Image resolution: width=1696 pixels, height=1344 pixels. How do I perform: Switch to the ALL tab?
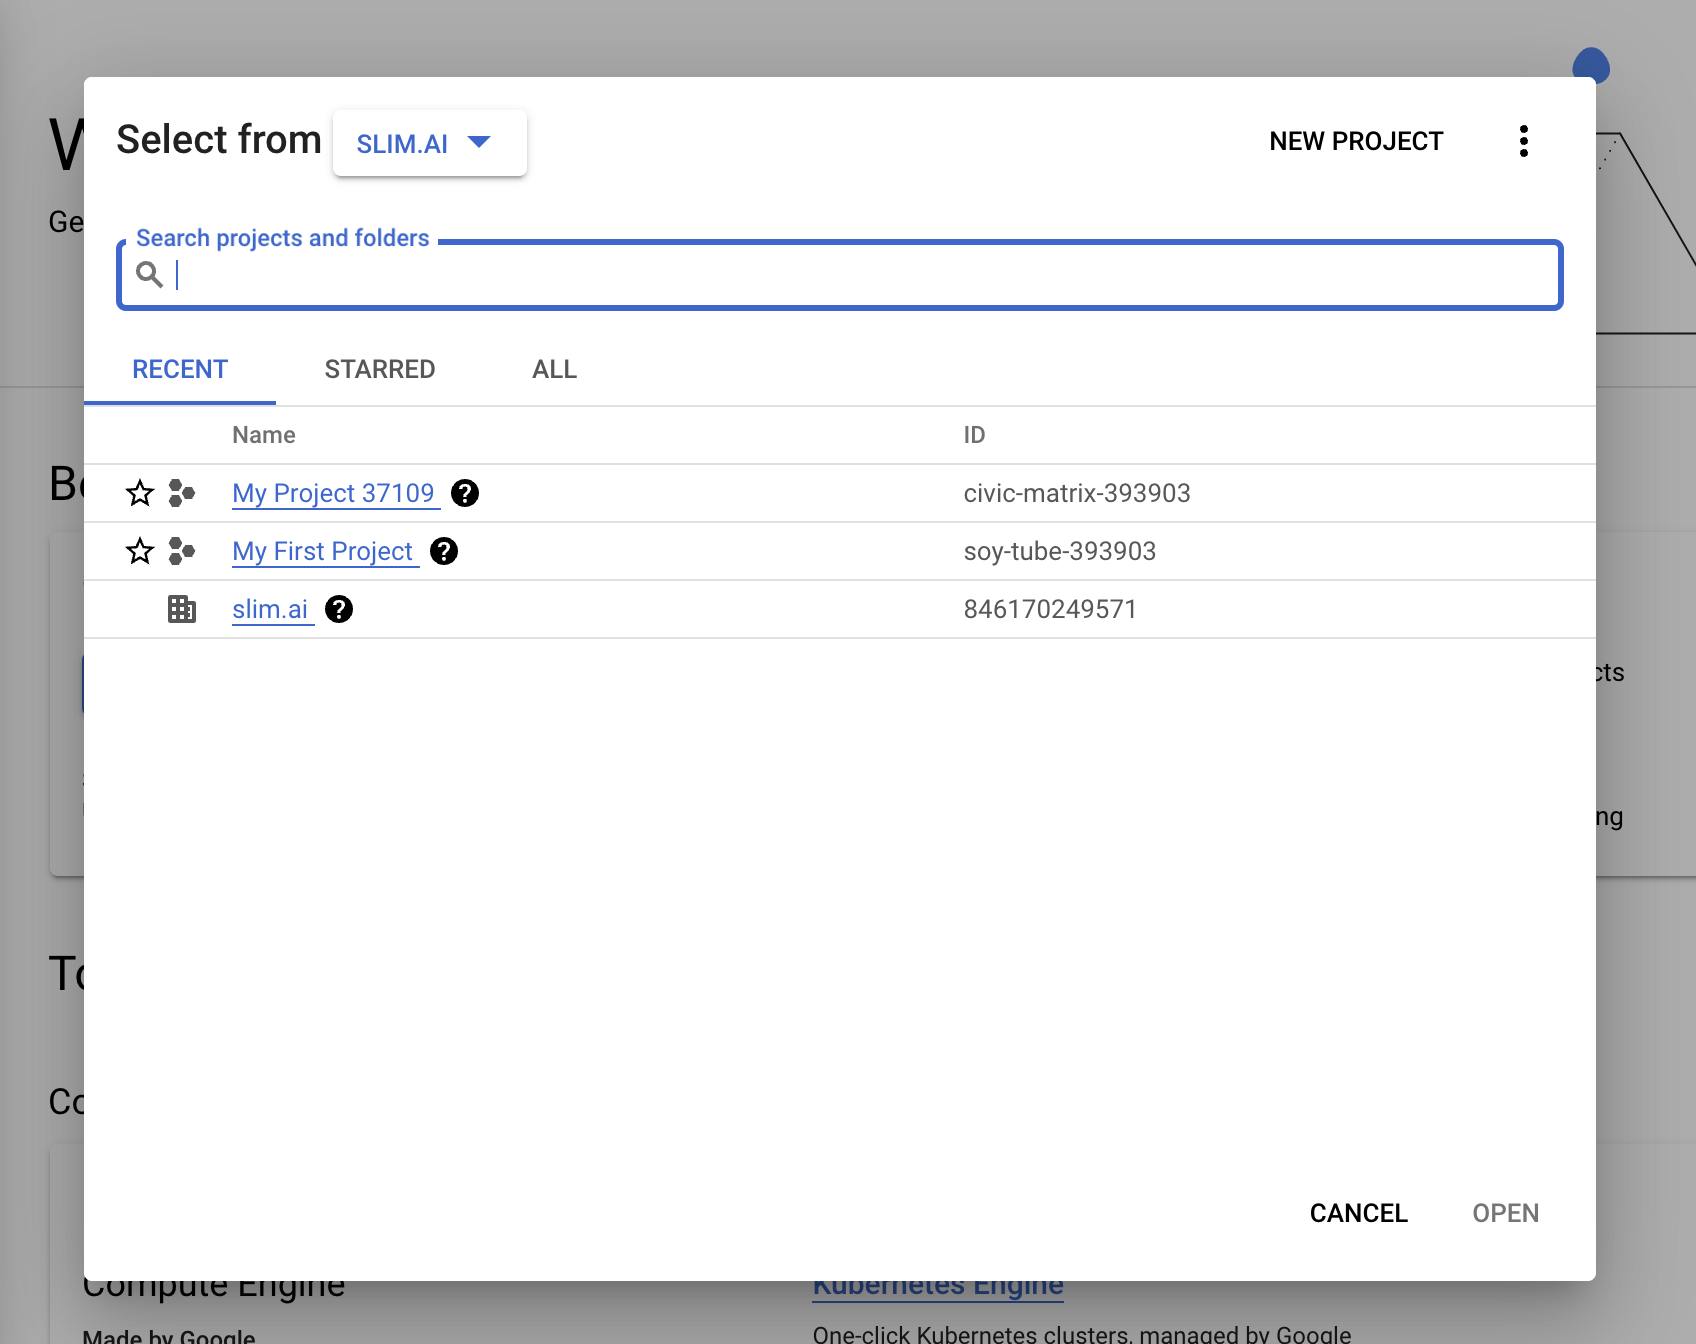tap(555, 369)
